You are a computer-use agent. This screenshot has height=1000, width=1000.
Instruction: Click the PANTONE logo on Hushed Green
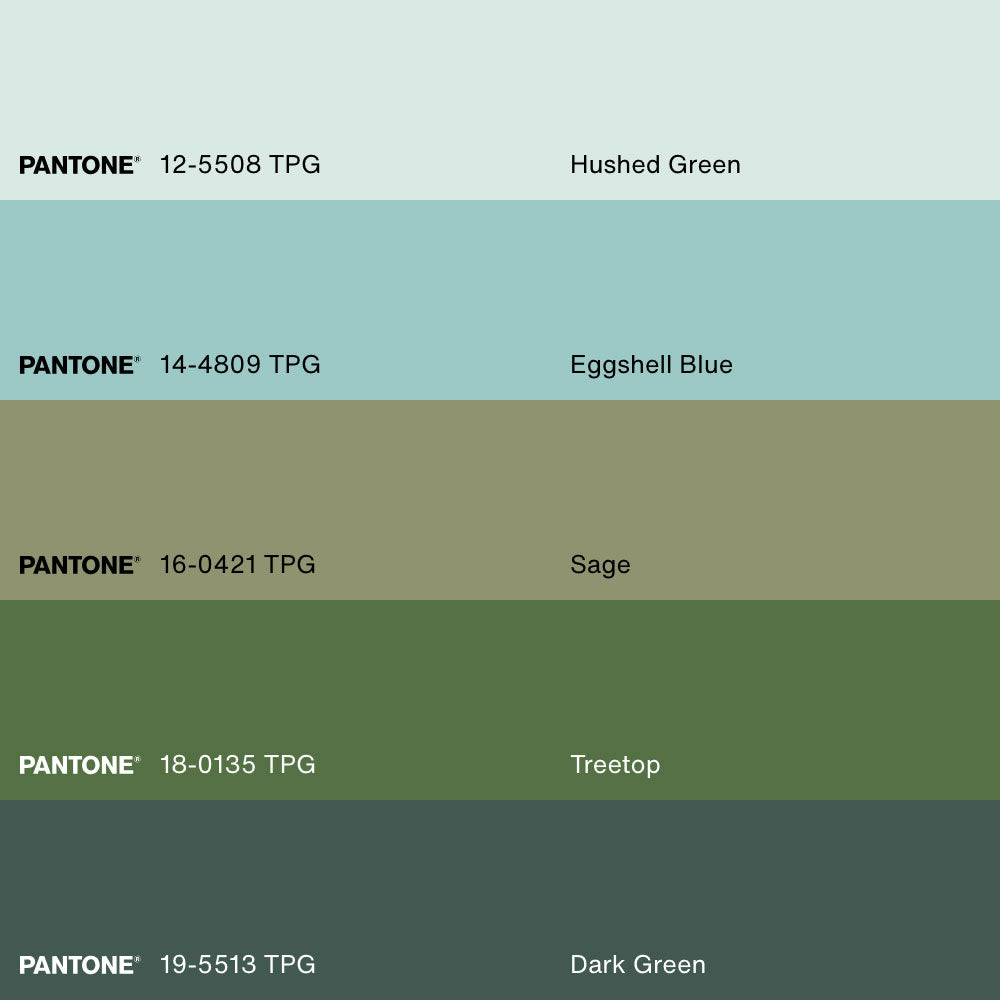click(79, 165)
